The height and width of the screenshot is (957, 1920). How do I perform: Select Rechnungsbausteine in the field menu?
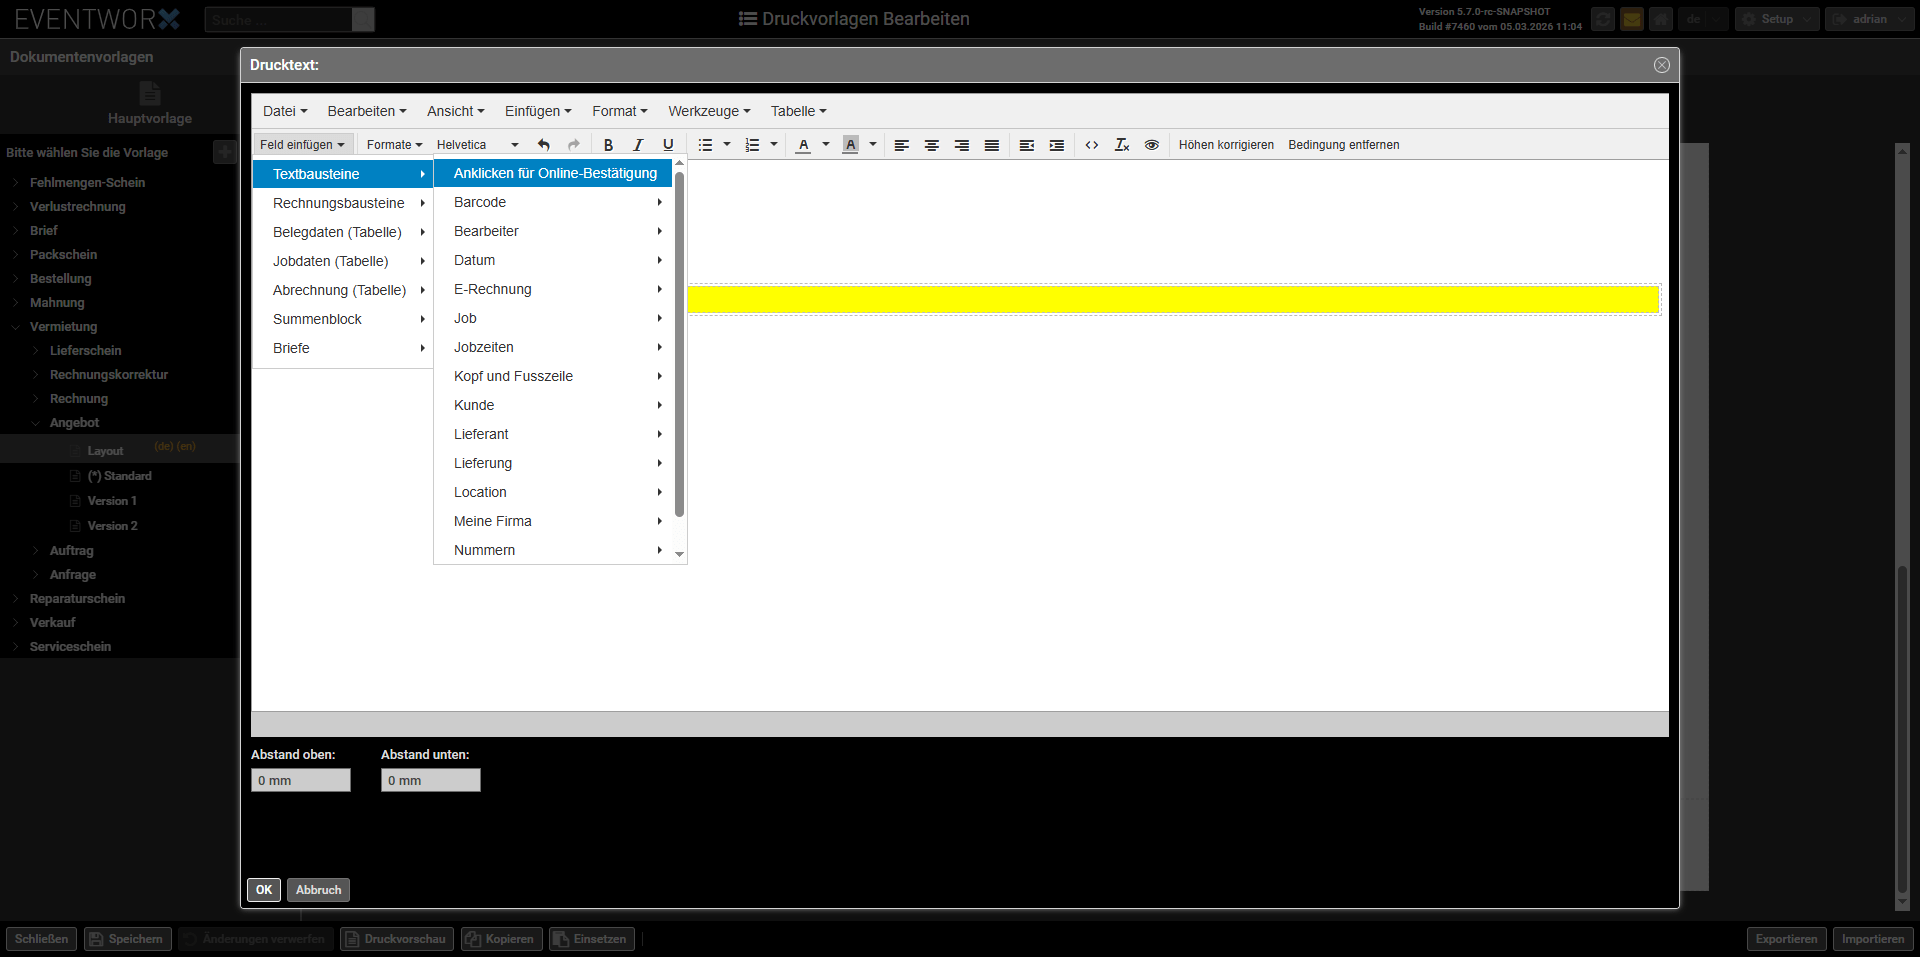339,203
